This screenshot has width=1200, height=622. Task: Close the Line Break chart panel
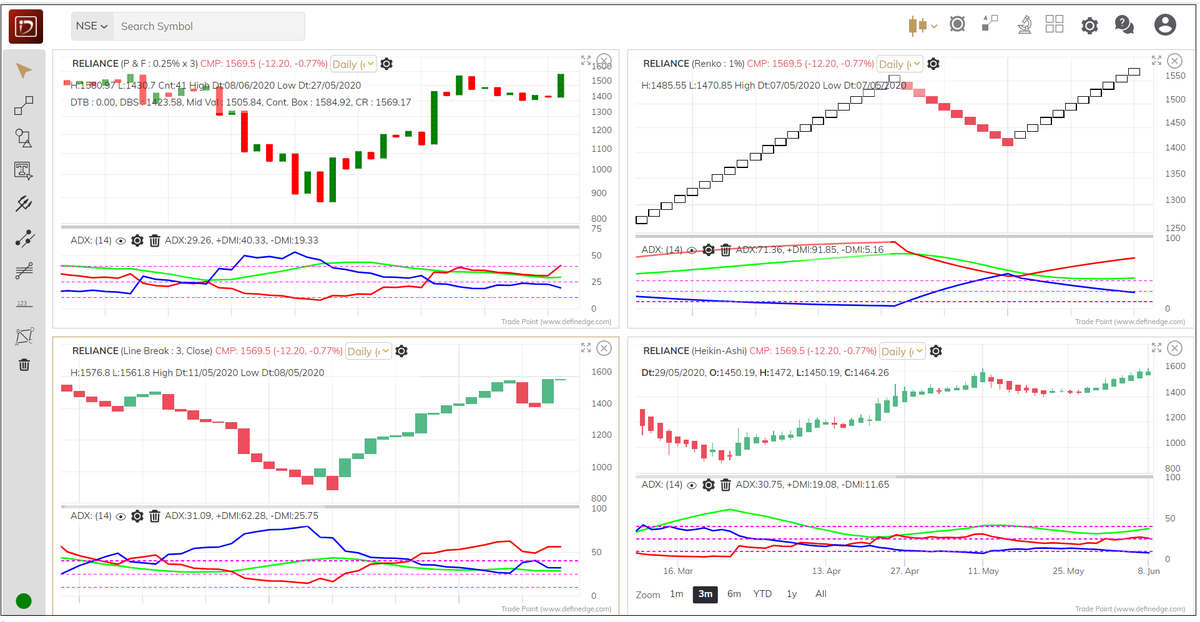pyautogui.click(x=603, y=348)
